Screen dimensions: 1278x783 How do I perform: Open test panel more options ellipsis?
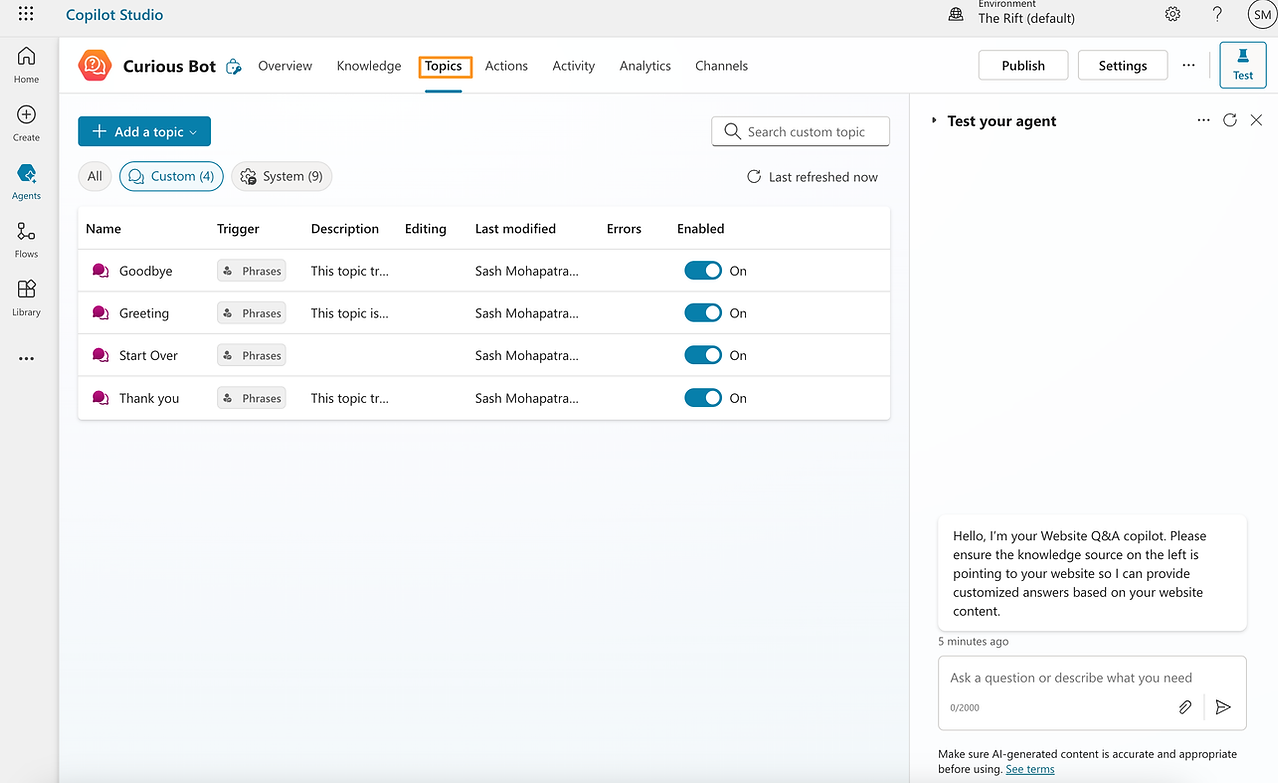pos(1203,120)
